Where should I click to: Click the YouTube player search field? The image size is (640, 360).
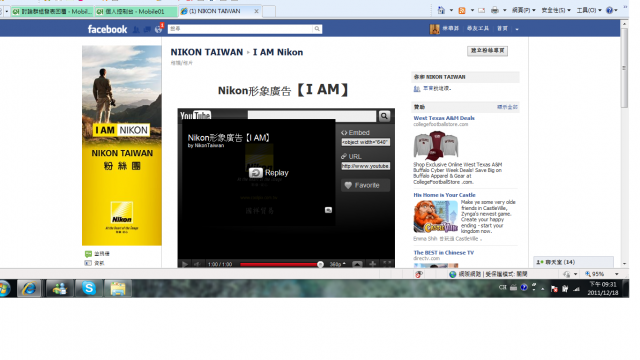point(311,116)
